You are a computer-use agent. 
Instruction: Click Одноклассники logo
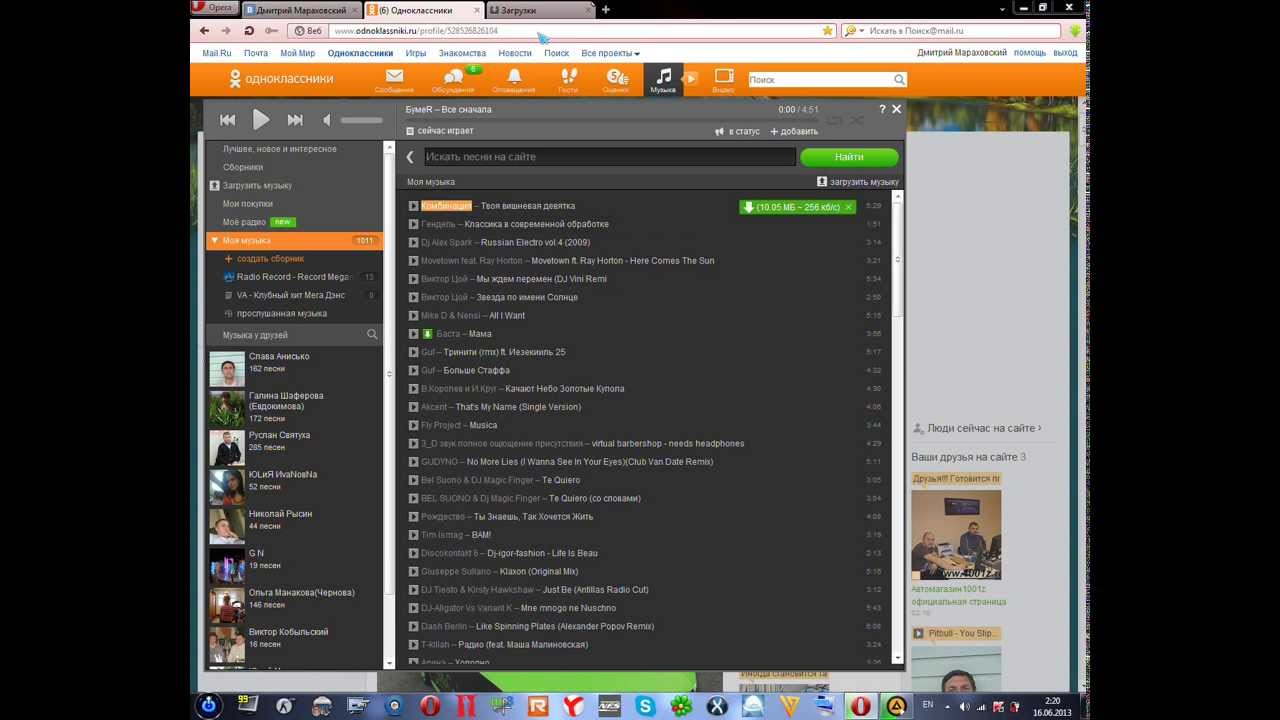pos(281,78)
